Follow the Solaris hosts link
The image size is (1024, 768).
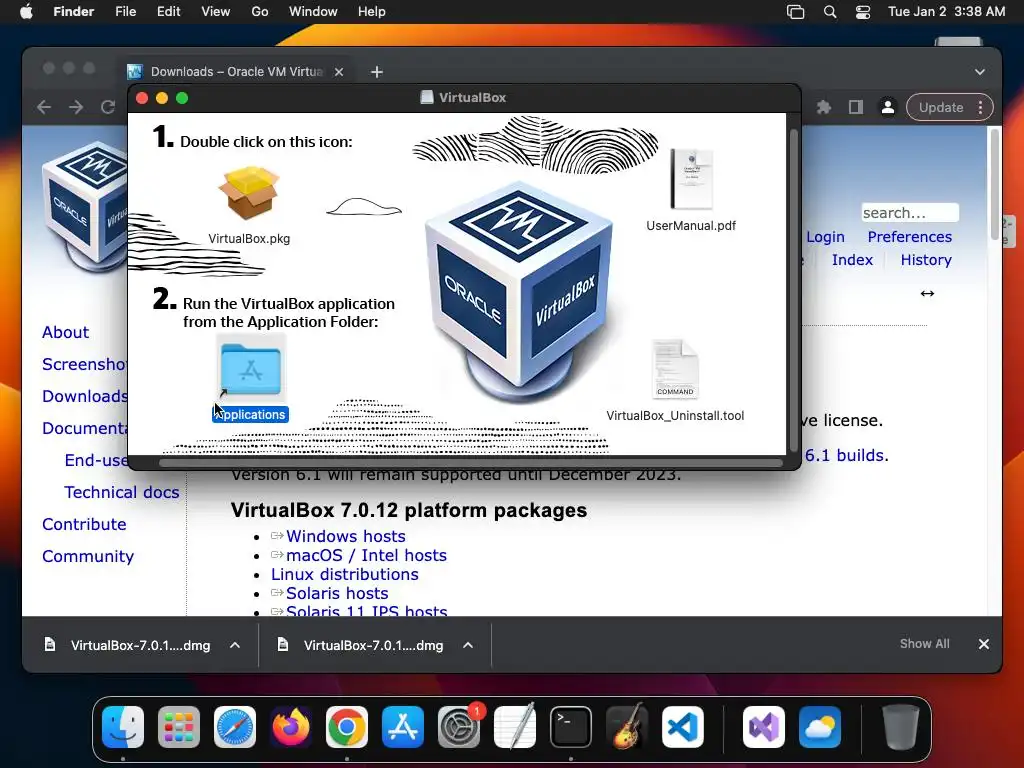[337, 593]
